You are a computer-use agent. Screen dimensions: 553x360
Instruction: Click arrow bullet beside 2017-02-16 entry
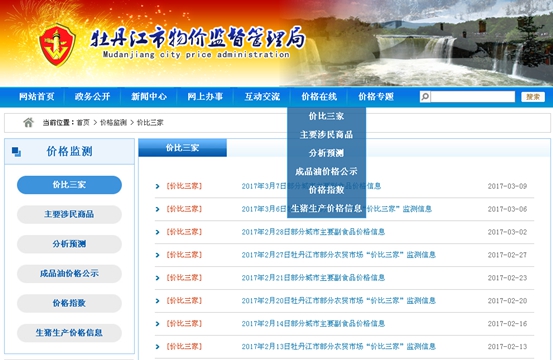pos(157,324)
